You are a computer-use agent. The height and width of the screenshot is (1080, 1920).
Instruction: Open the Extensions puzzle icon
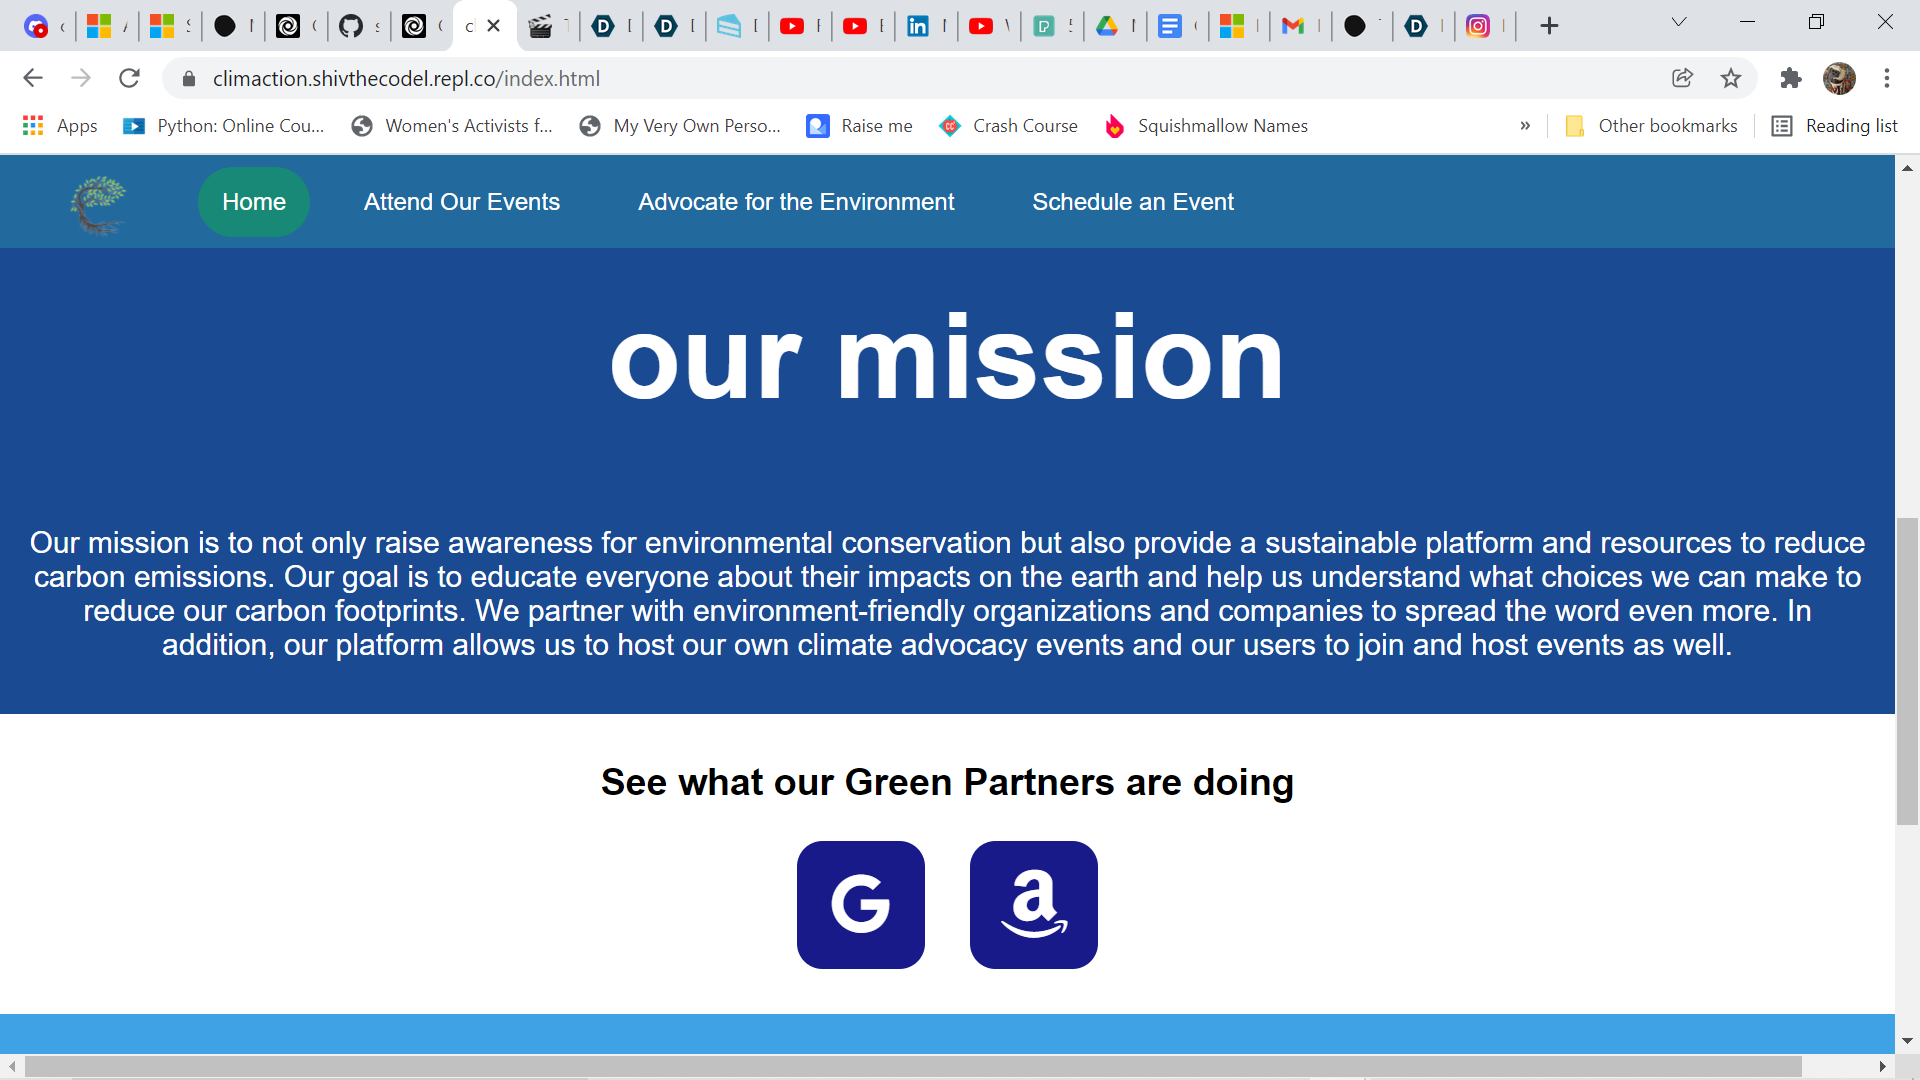pyautogui.click(x=1790, y=78)
